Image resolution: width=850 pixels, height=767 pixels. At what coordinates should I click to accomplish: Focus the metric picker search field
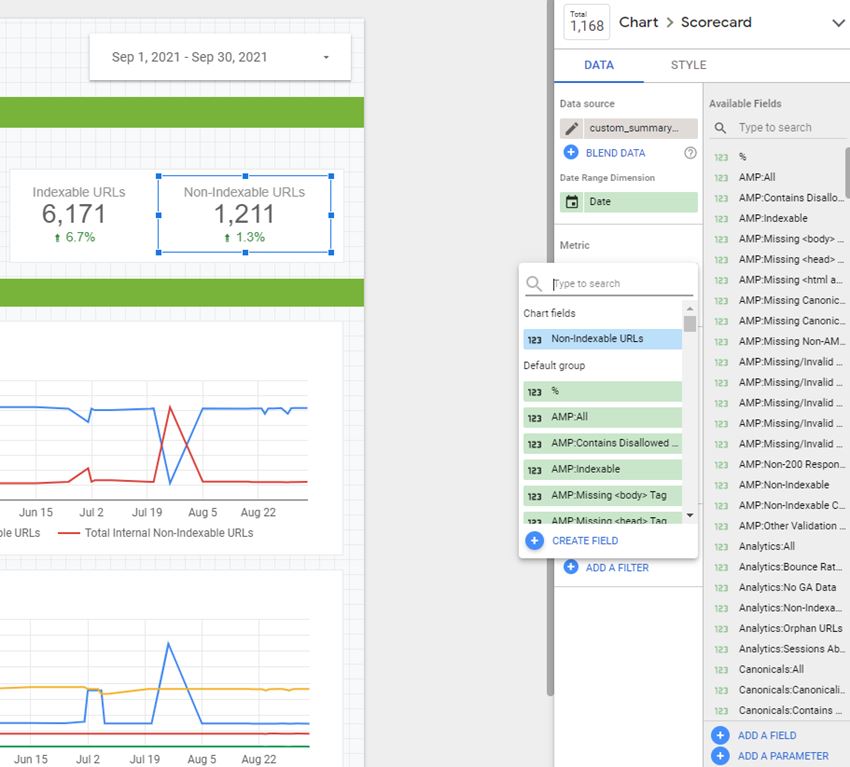pos(622,283)
